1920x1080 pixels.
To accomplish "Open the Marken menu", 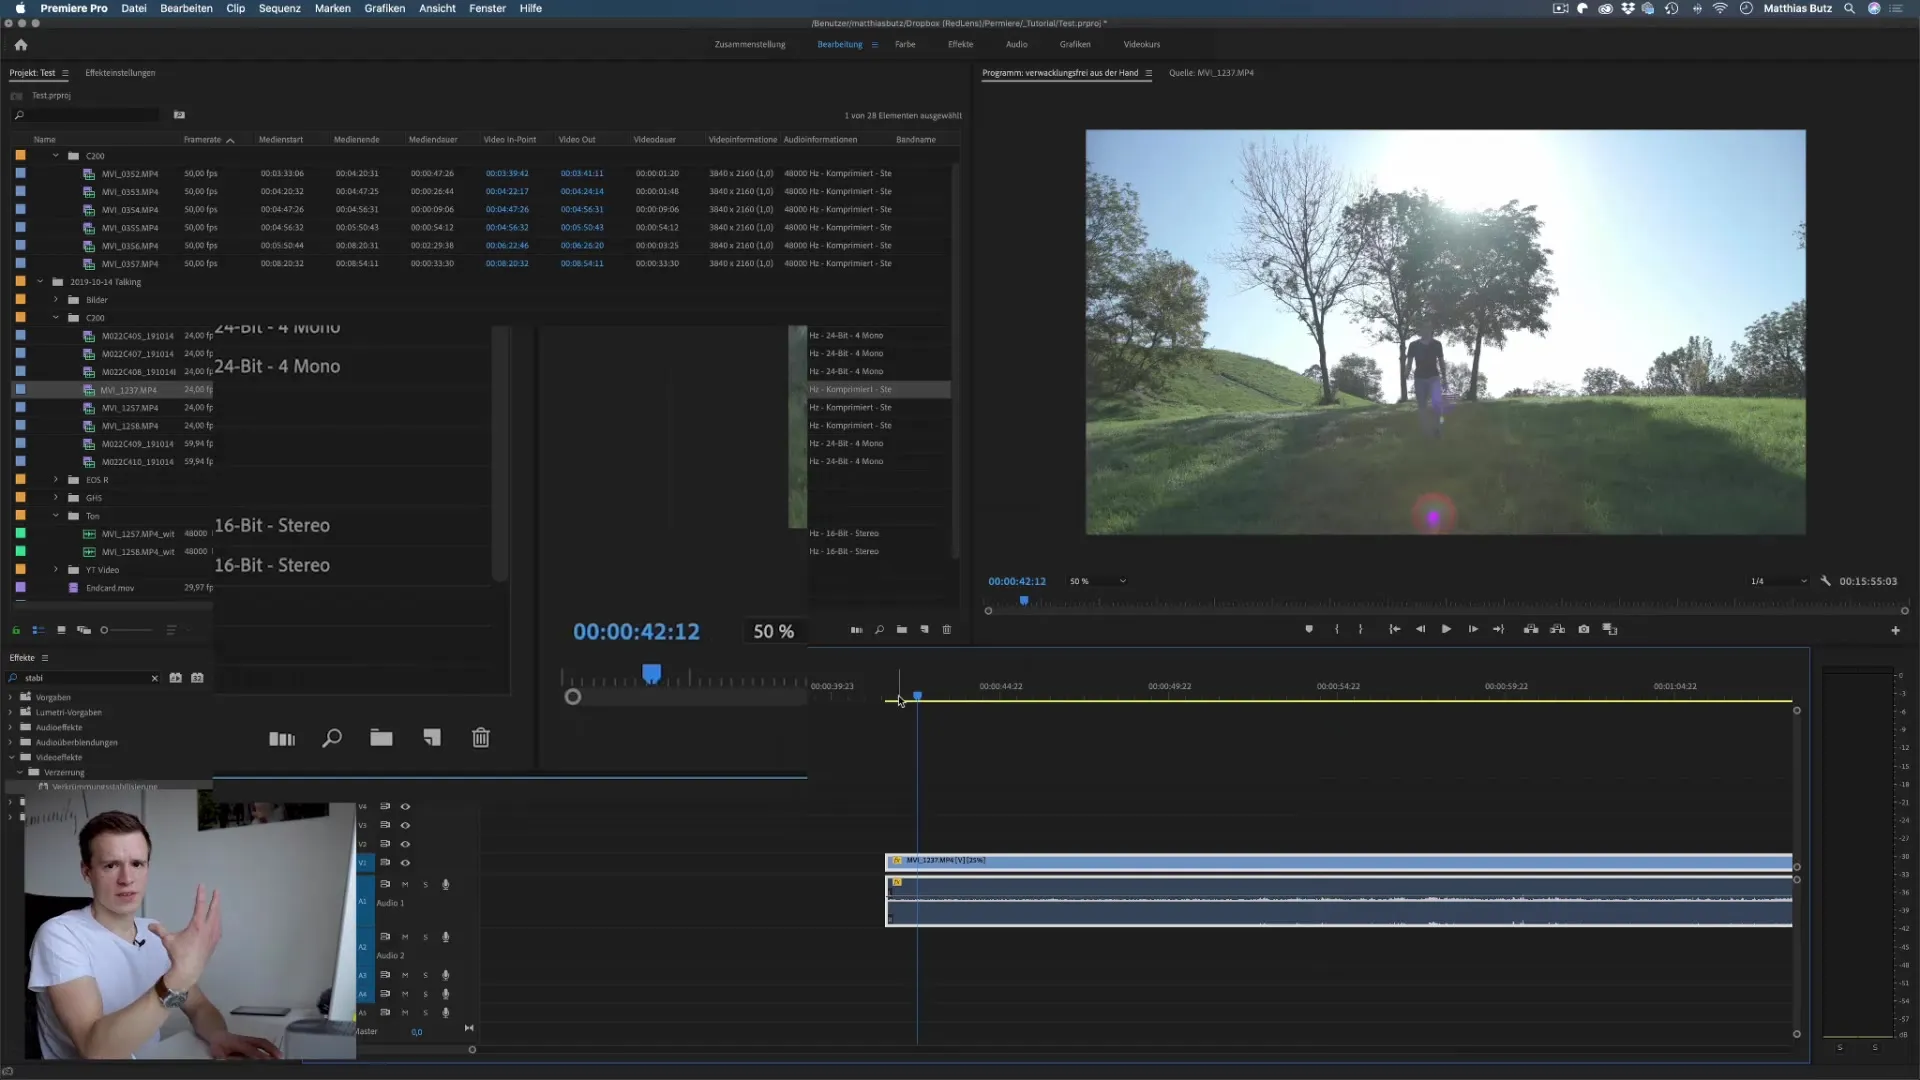I will point(332,8).
